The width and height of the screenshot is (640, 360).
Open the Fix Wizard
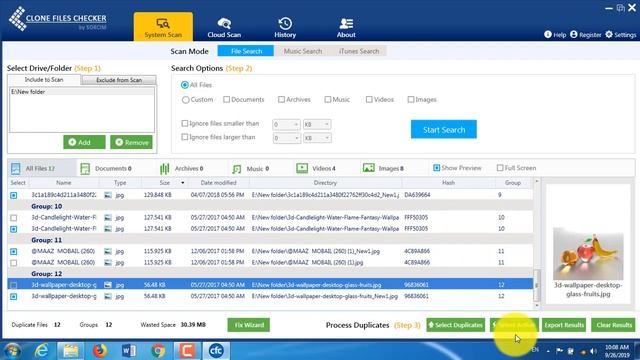click(249, 325)
